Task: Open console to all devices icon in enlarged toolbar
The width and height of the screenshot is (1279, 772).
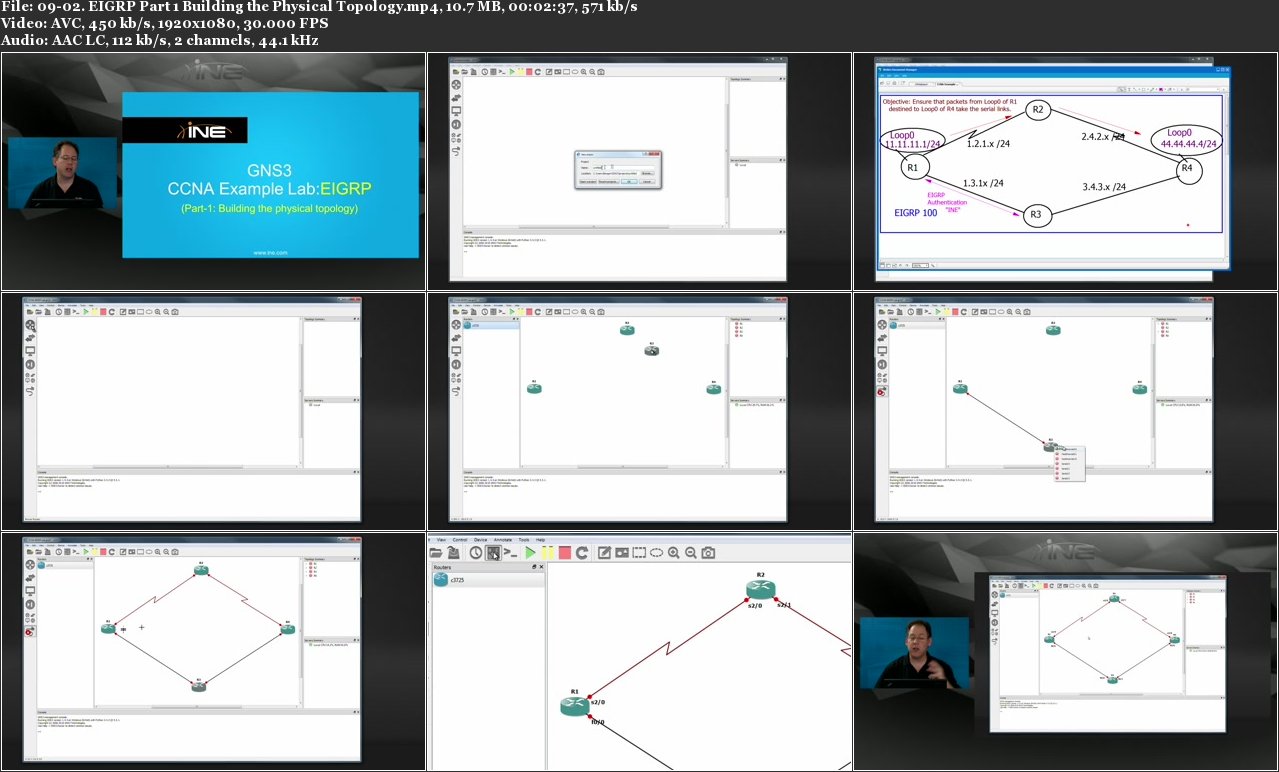Action: [x=510, y=553]
